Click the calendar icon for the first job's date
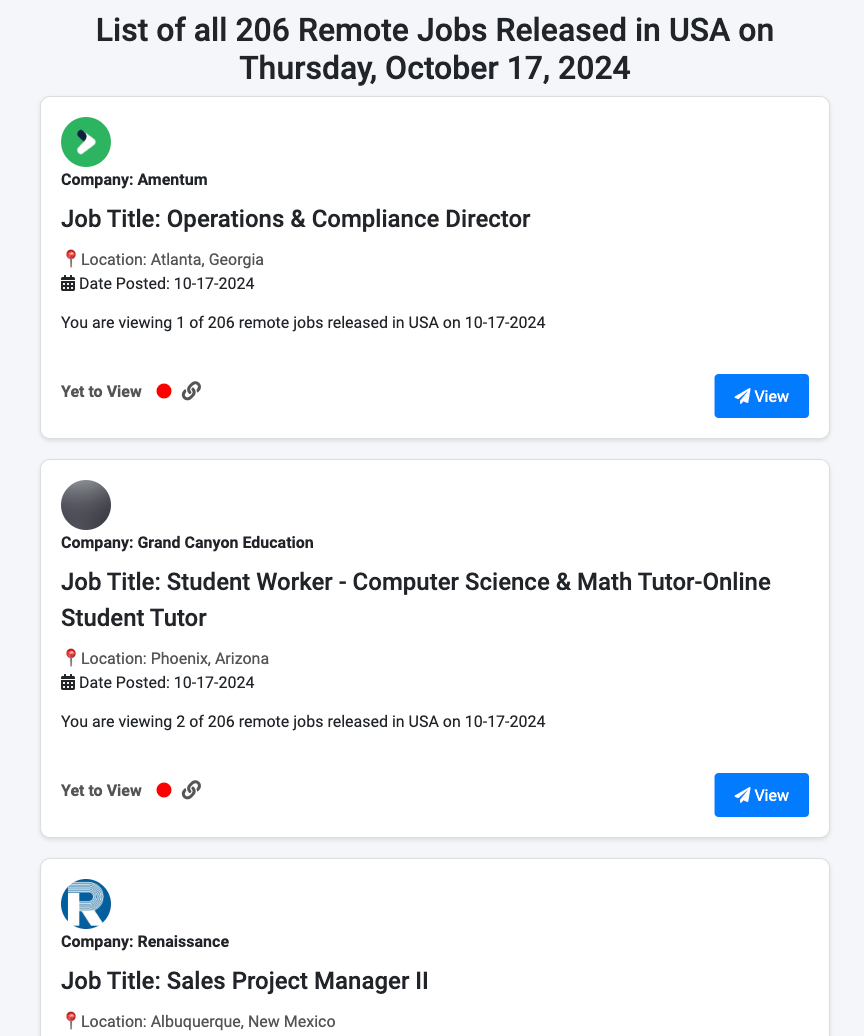 67,282
